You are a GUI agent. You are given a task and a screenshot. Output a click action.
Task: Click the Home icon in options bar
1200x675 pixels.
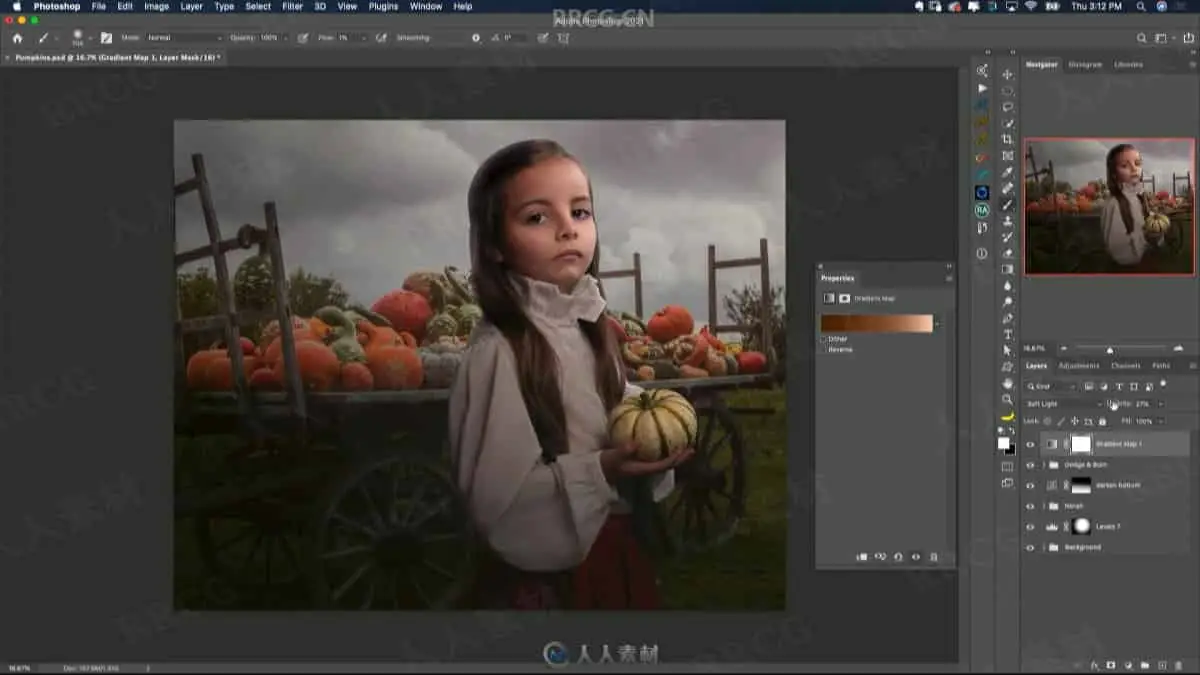point(17,38)
